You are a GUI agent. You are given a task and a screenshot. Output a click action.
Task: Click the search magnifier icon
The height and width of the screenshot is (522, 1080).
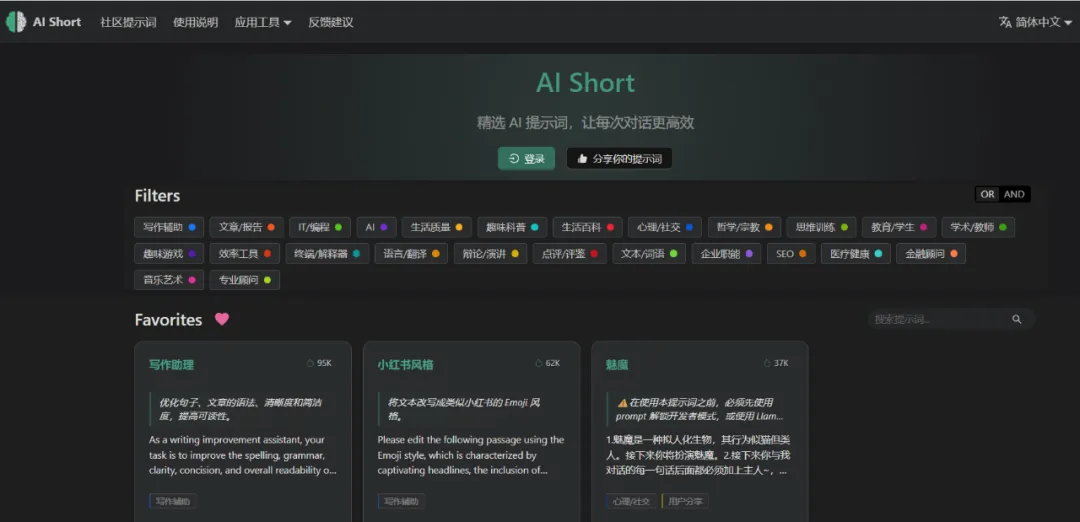pyautogui.click(x=1017, y=319)
